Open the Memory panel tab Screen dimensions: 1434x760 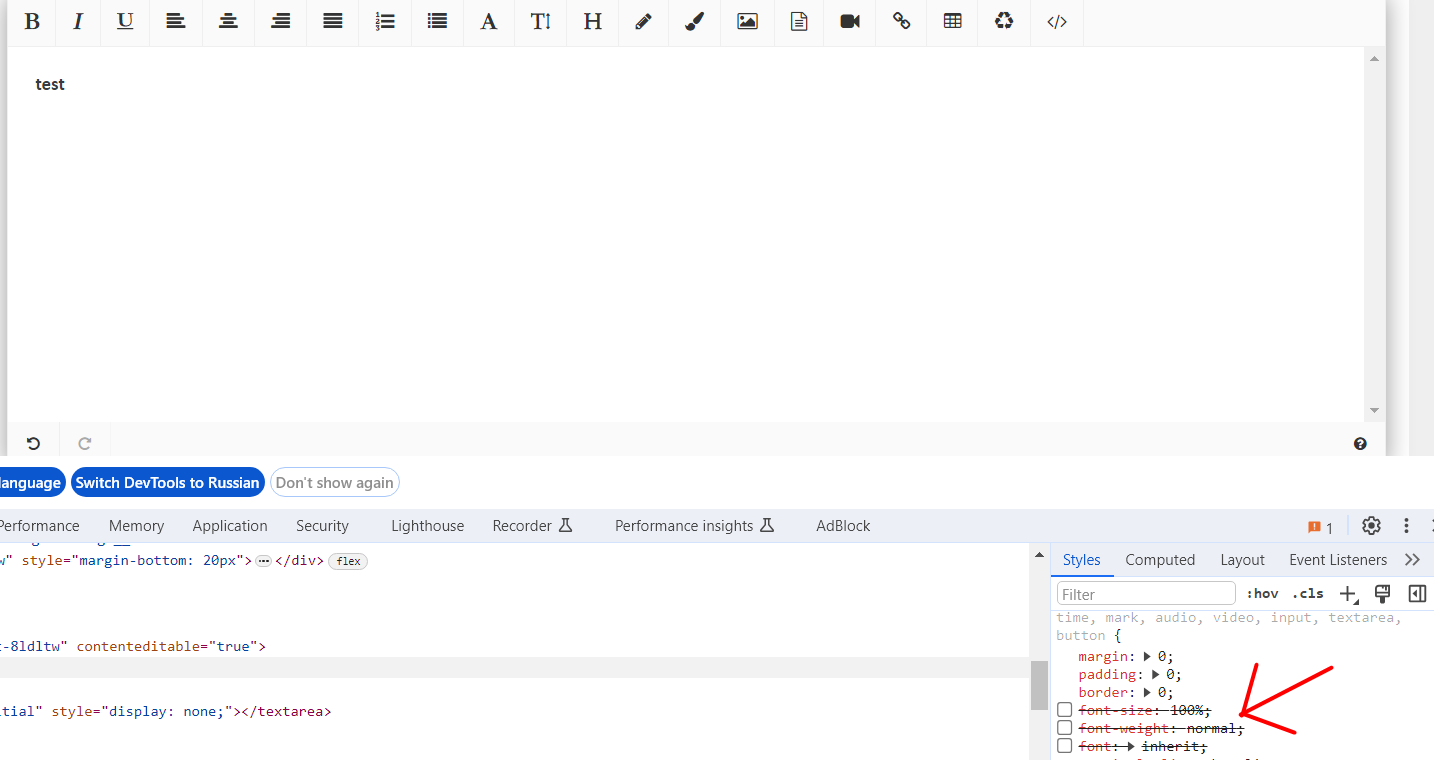(x=136, y=526)
